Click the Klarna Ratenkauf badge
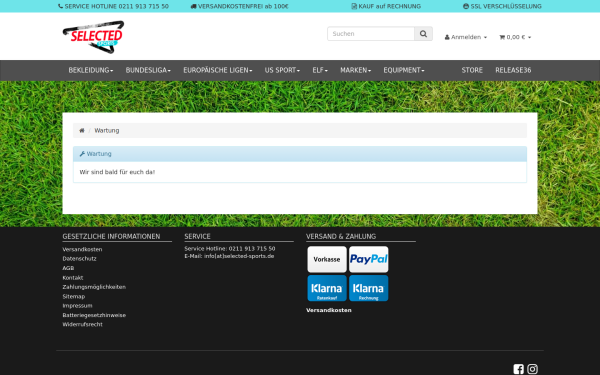Screen dimensions: 600x375 coord(327,288)
